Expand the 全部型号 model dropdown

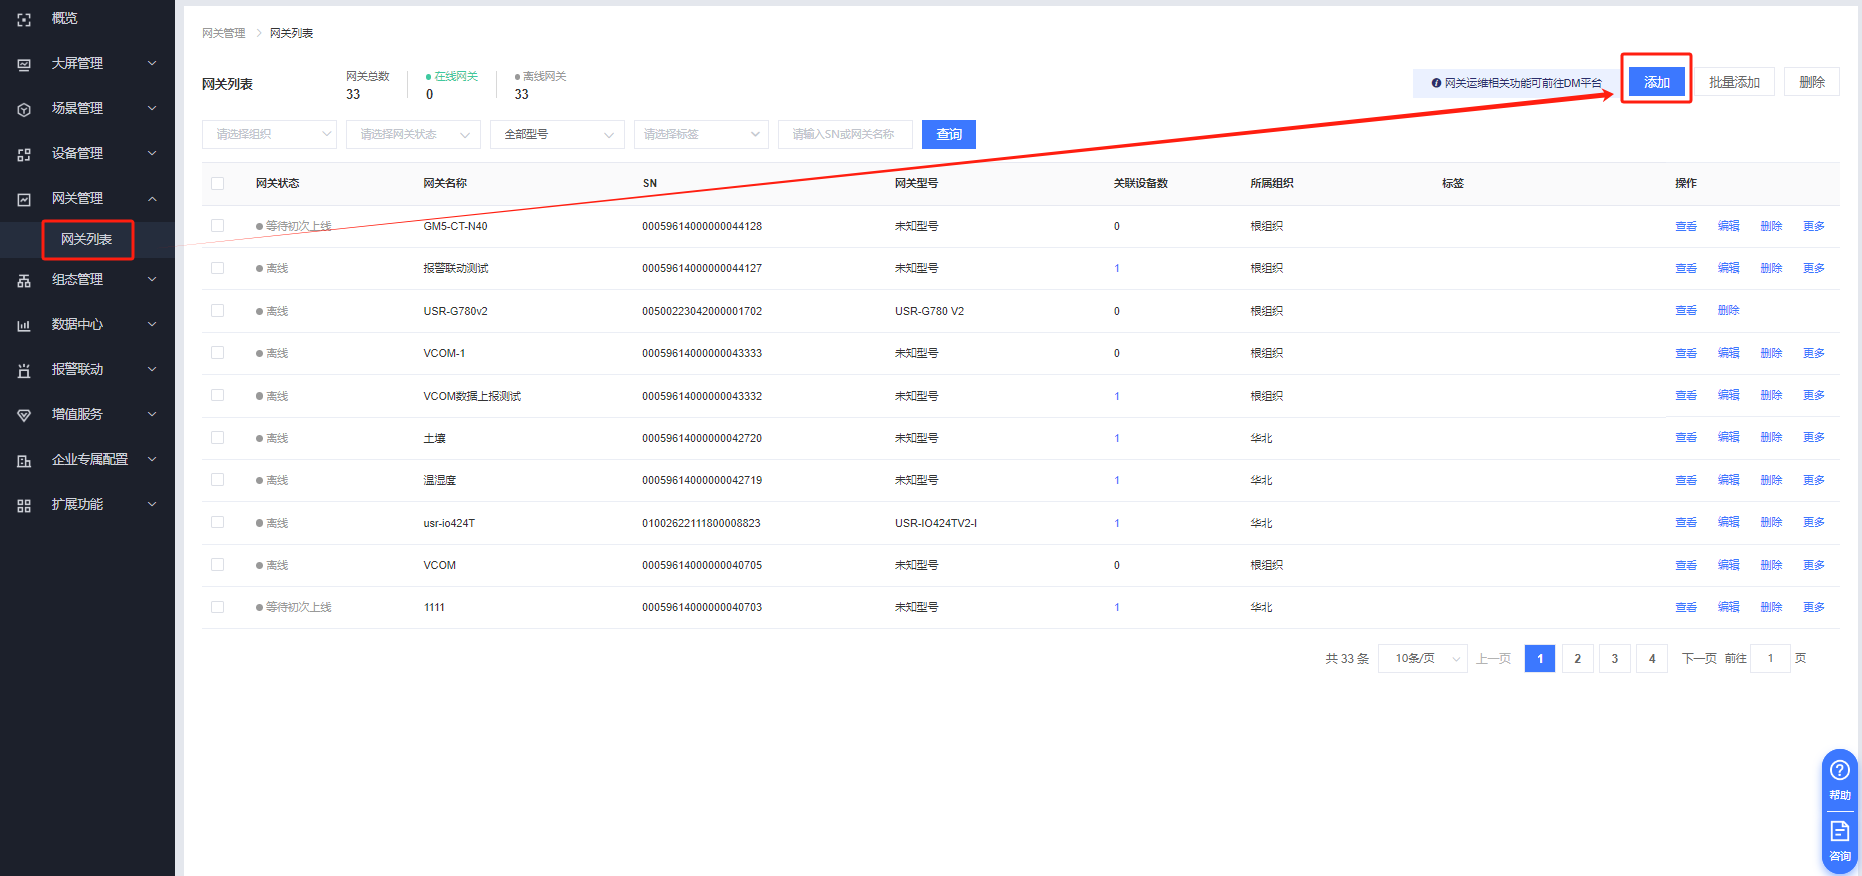(557, 134)
